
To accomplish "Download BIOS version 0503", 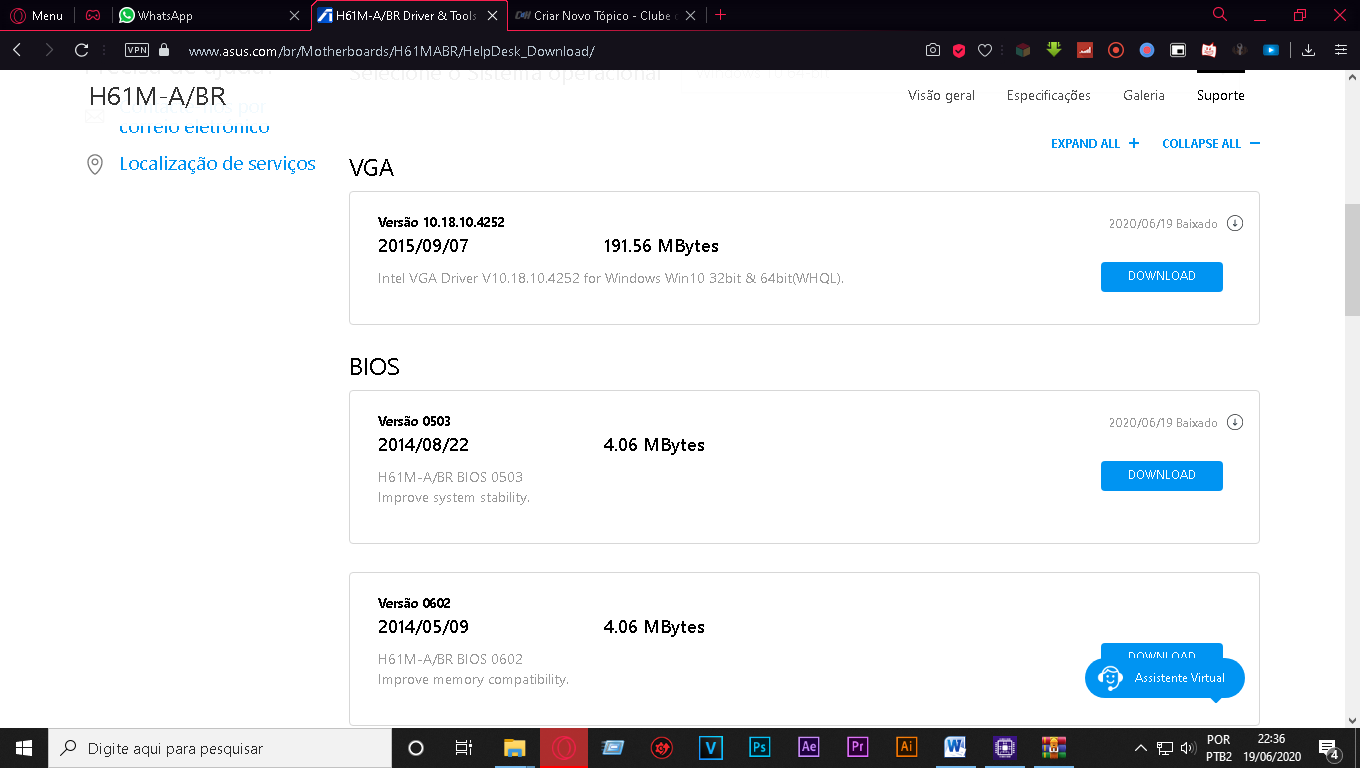I will [x=1162, y=476].
